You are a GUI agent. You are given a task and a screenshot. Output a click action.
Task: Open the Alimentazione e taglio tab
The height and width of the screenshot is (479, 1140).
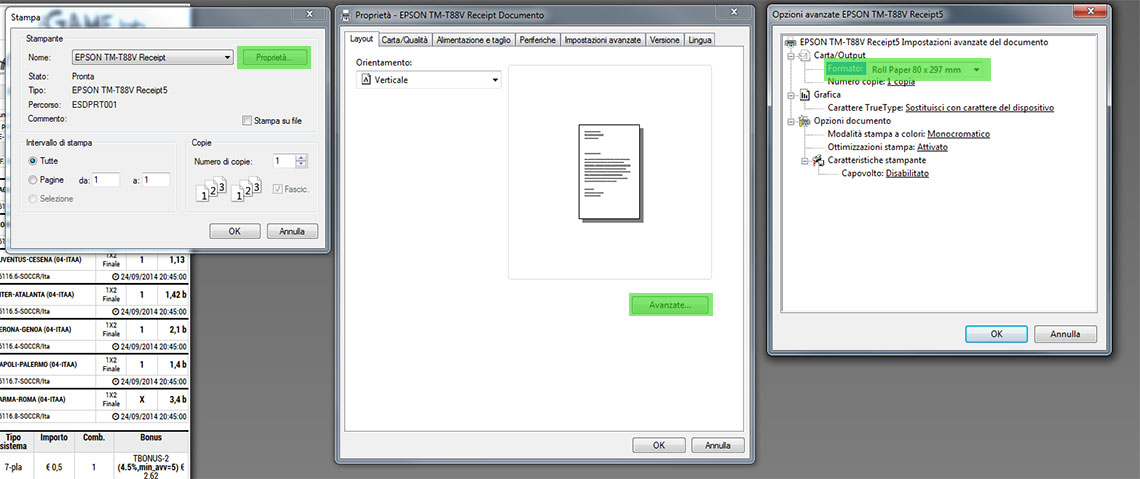474,41
